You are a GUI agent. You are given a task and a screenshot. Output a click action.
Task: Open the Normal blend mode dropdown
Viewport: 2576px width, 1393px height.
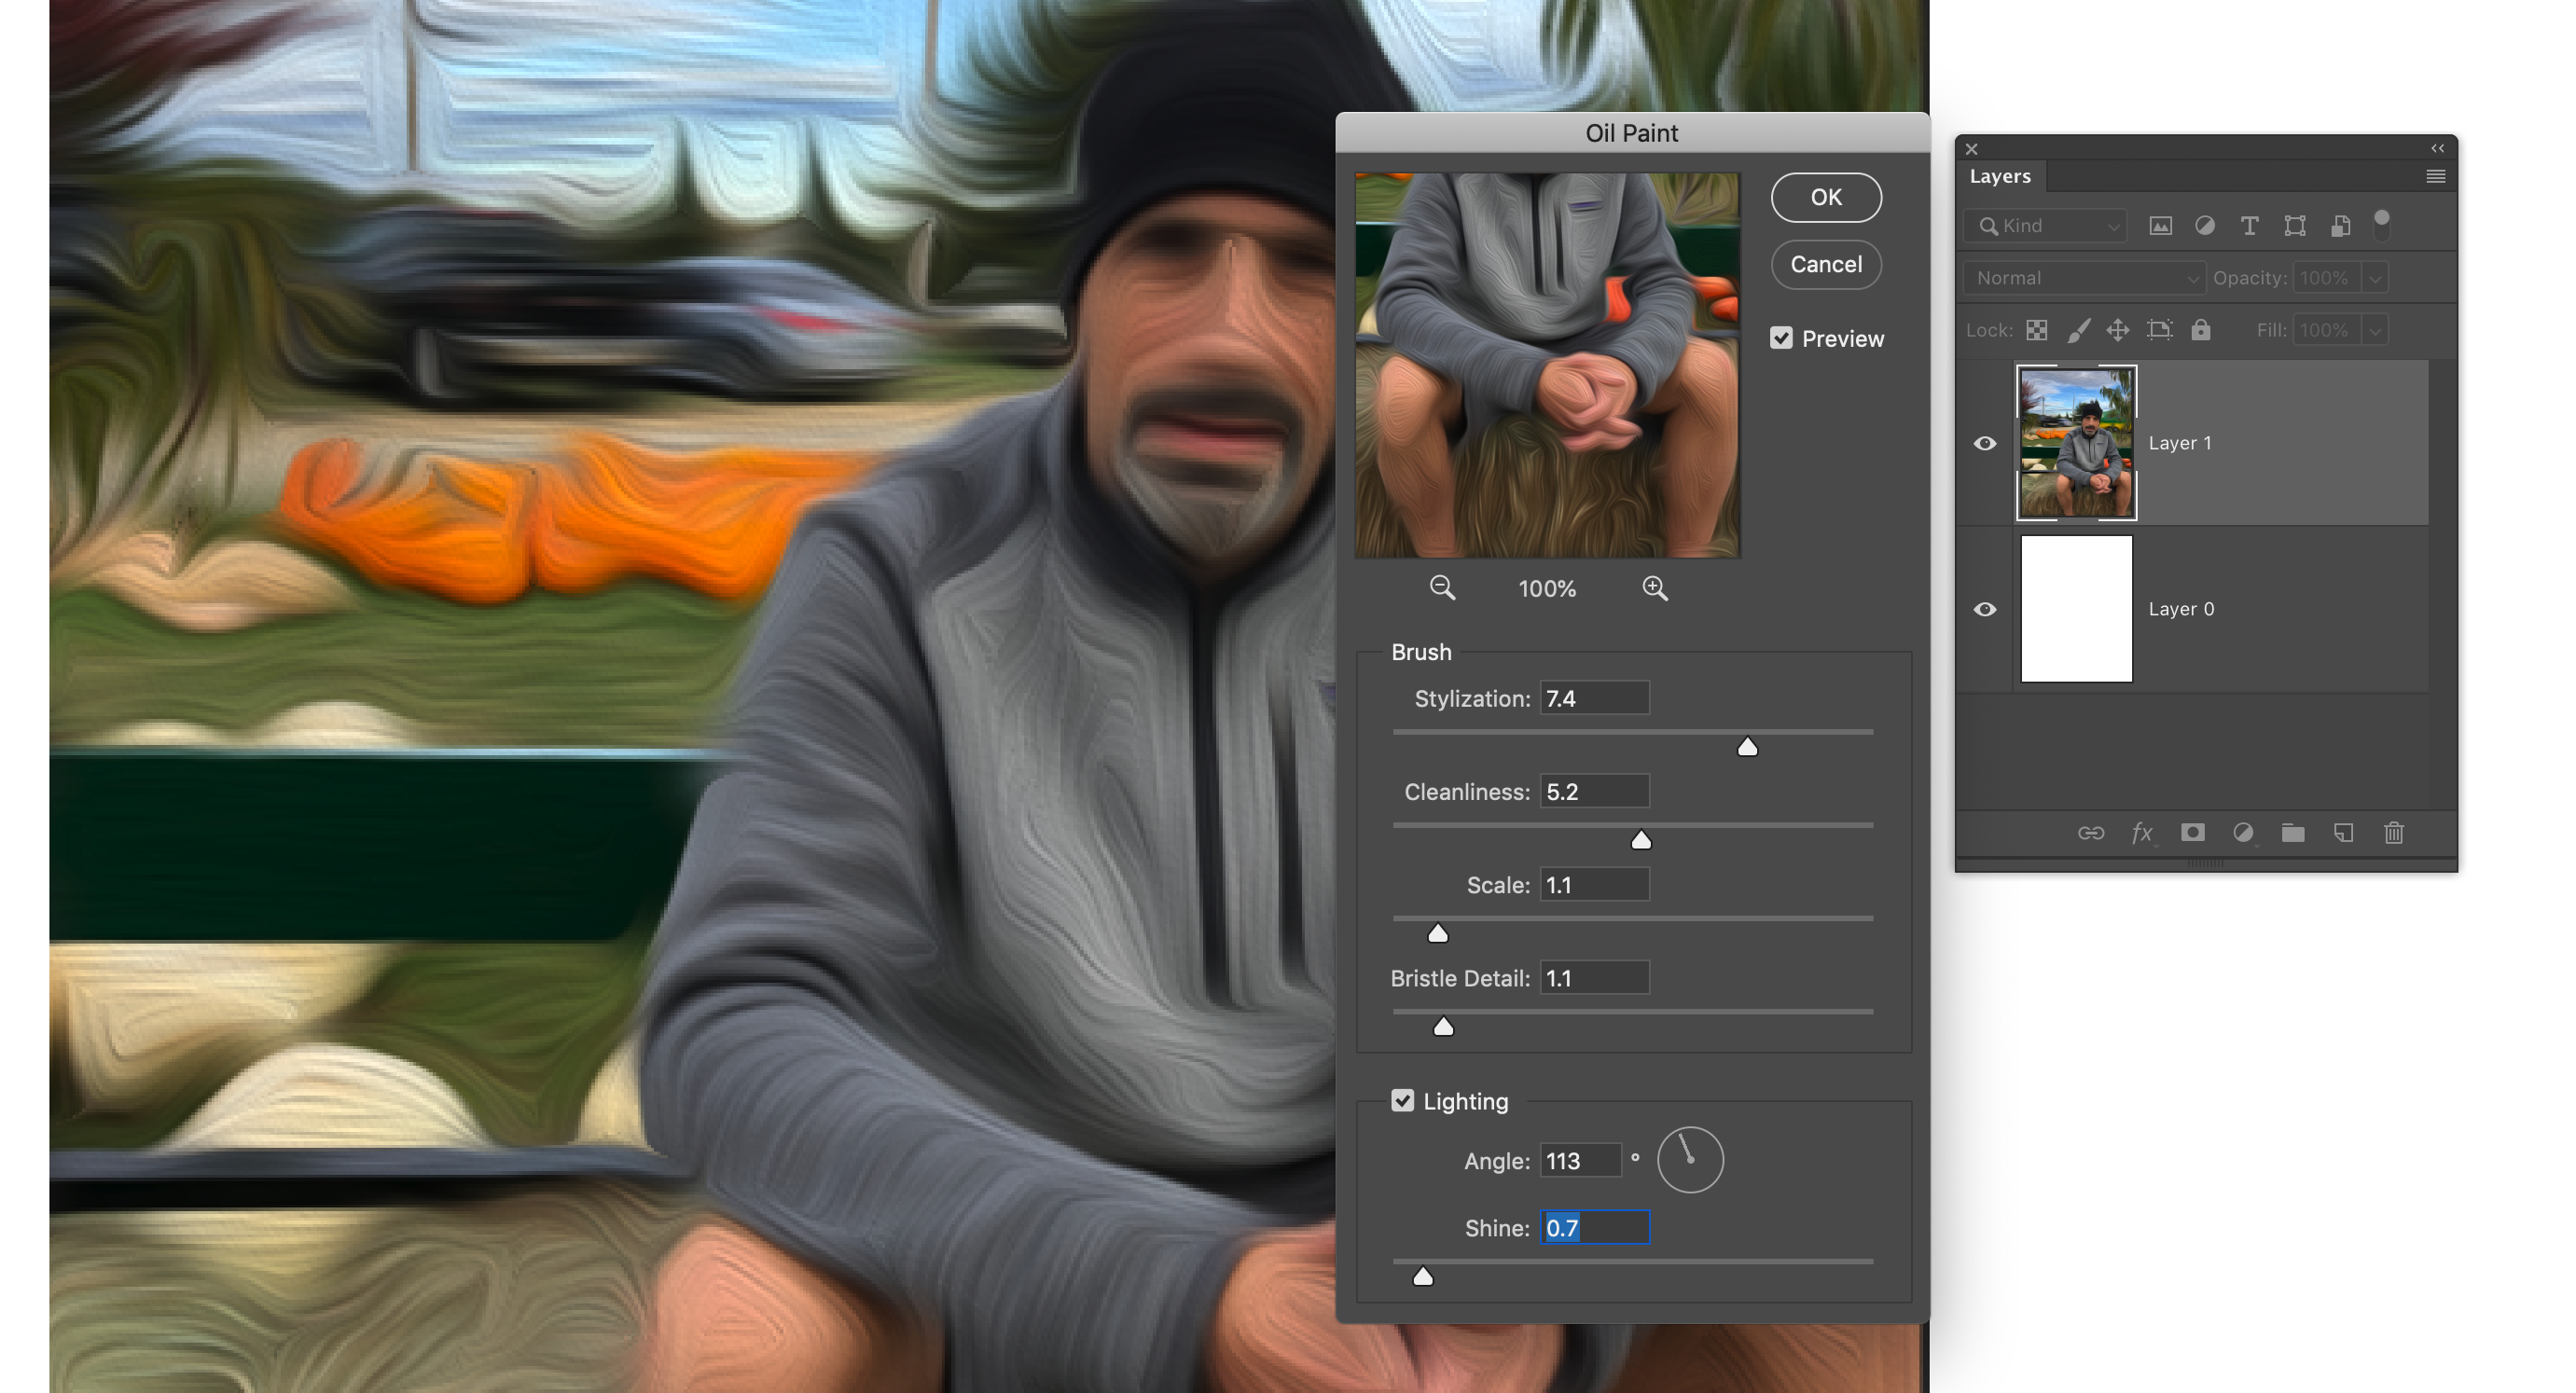coord(2084,278)
